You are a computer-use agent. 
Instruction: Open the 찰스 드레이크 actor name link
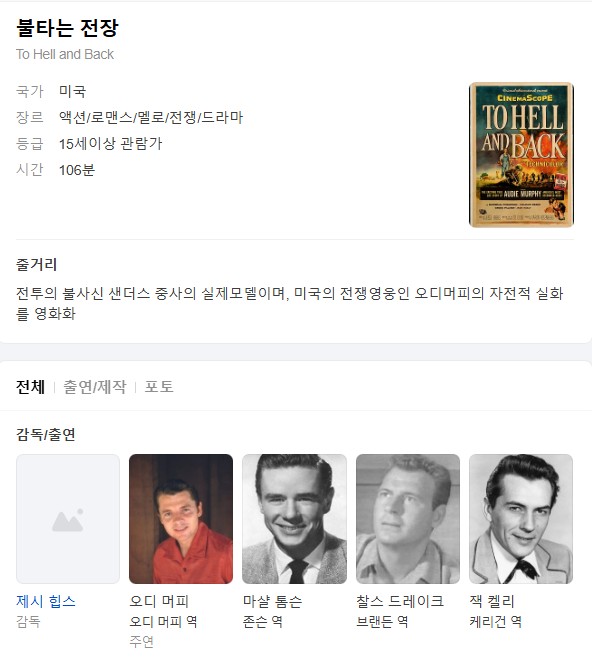[x=400, y=601]
